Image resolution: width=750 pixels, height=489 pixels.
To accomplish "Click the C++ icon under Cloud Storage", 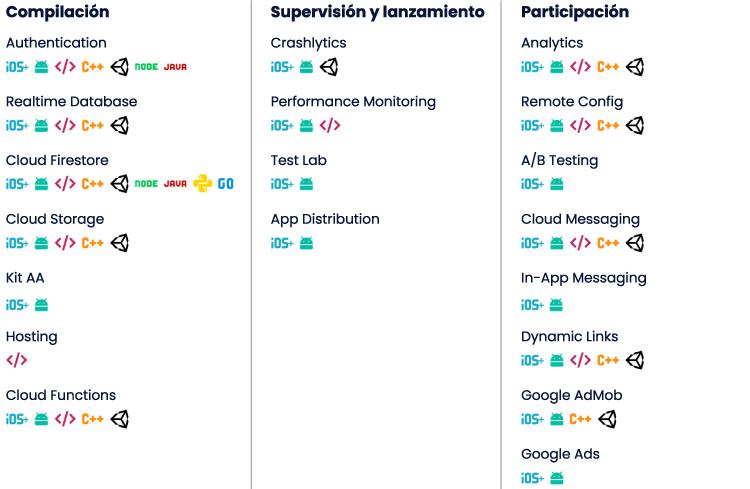I will pyautogui.click(x=93, y=243).
